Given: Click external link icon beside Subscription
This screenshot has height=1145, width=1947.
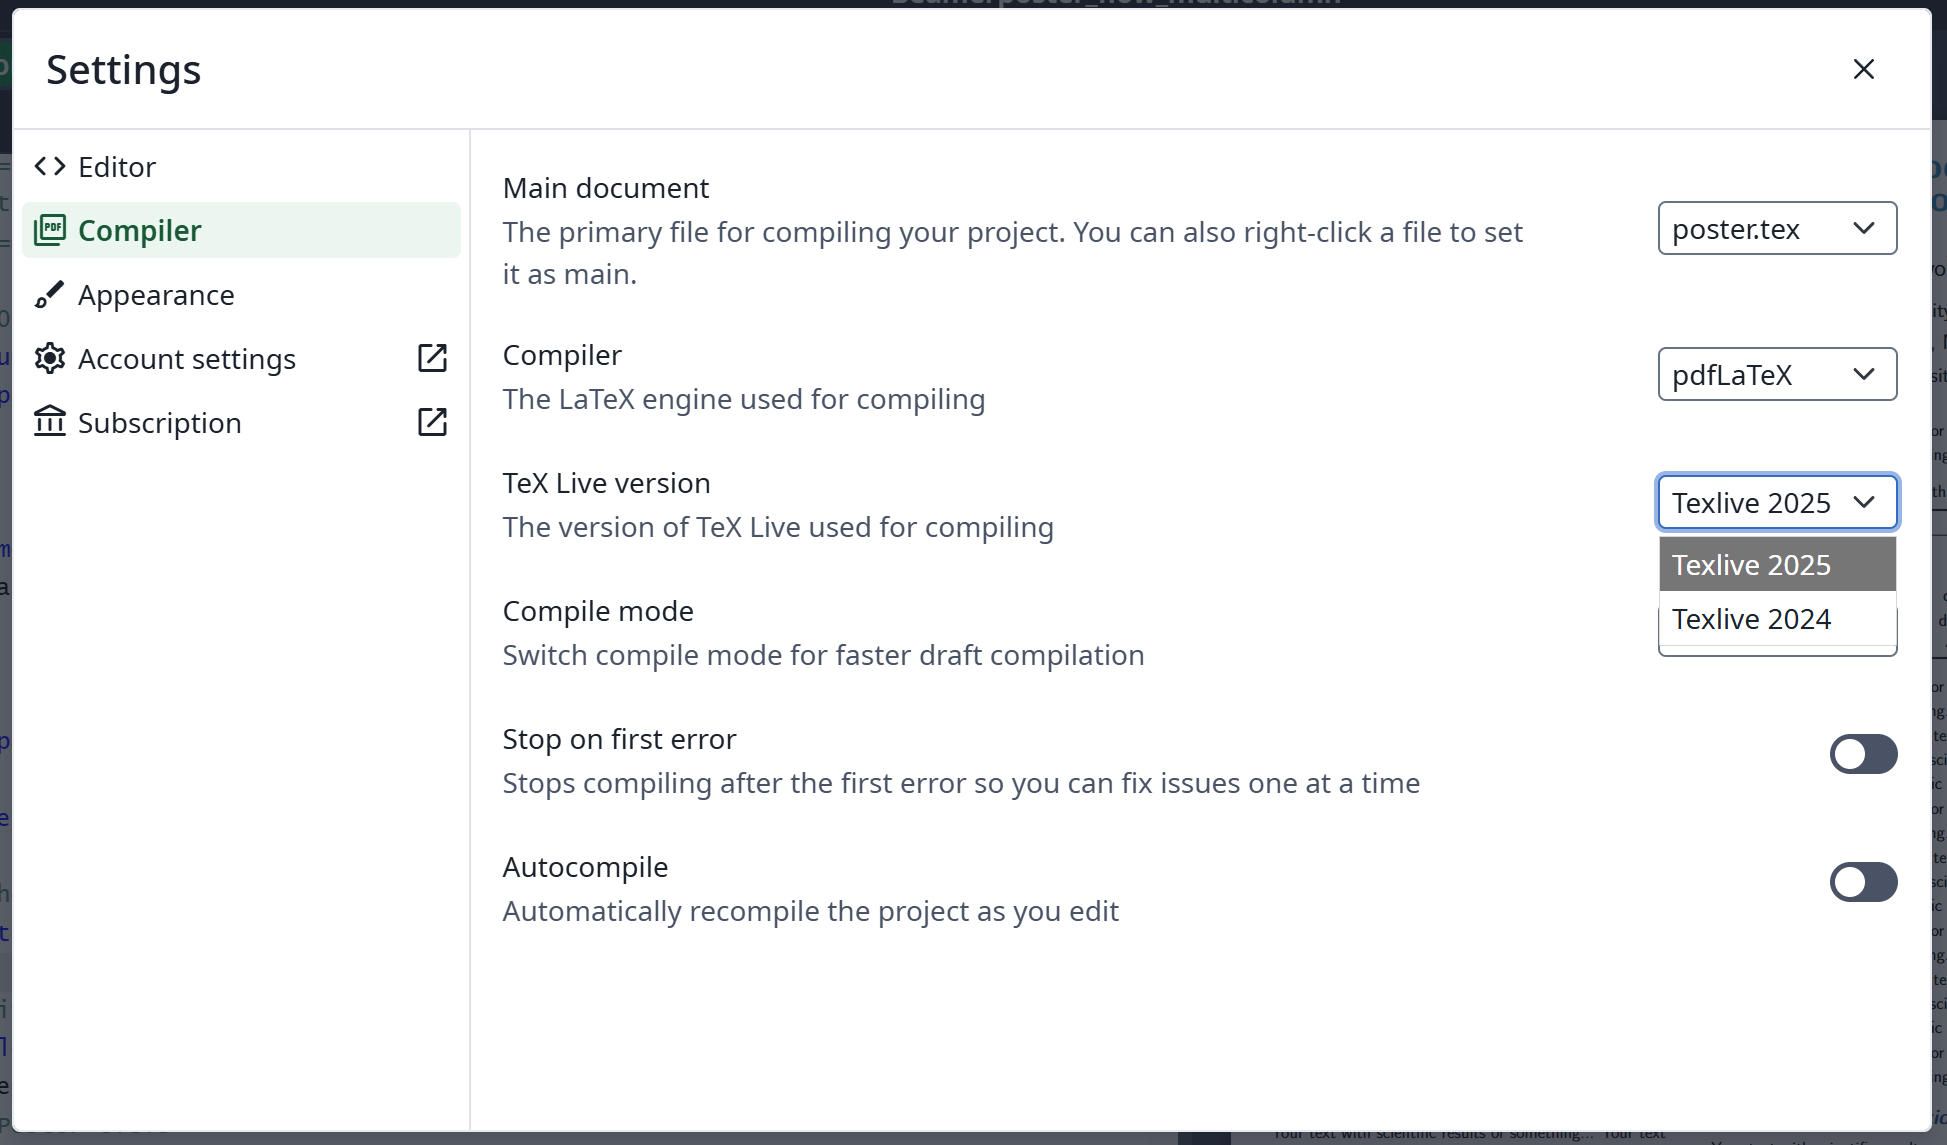Looking at the screenshot, I should point(432,422).
